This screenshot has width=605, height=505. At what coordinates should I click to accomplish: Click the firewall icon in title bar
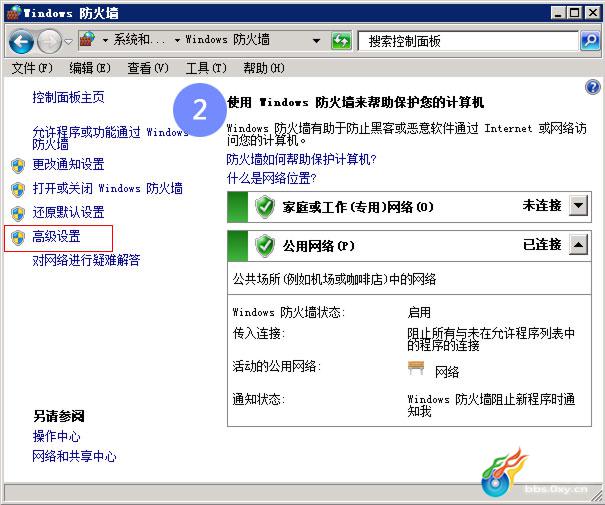14,13
